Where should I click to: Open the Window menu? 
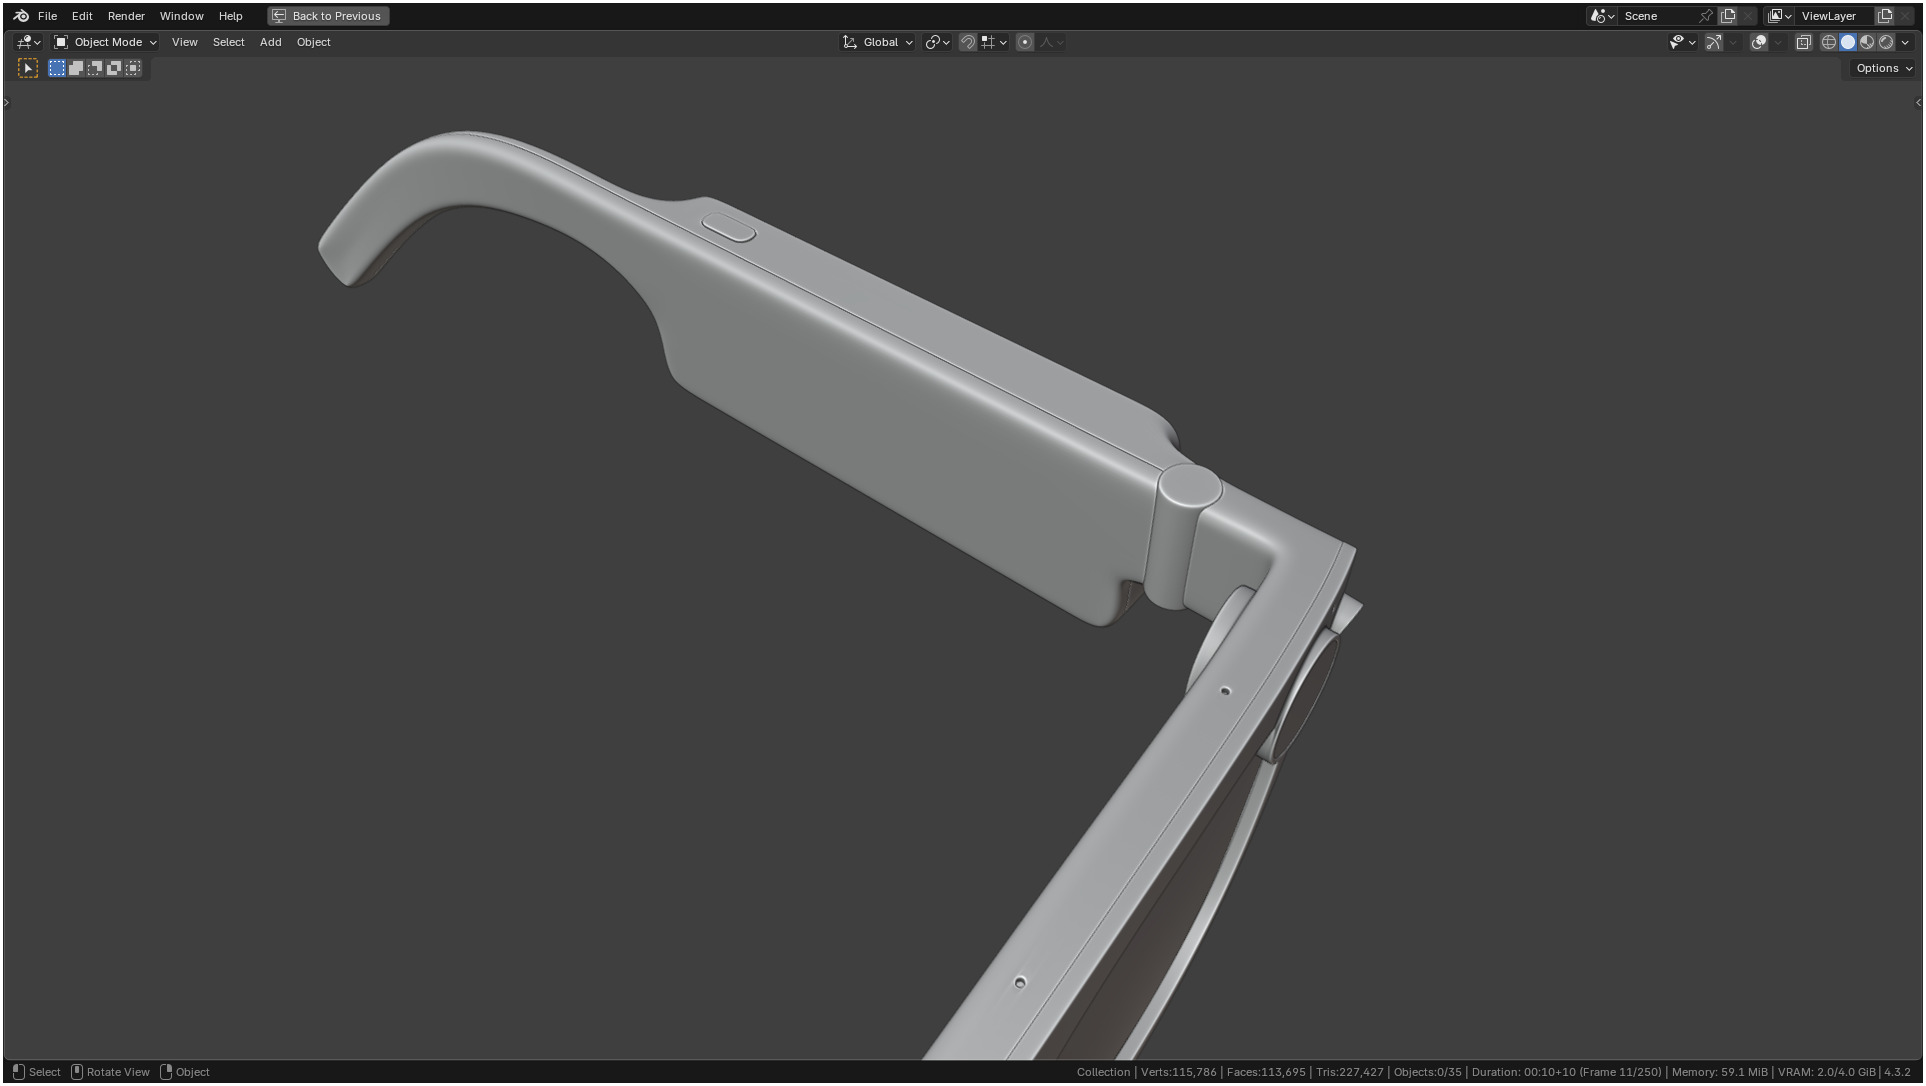(181, 16)
